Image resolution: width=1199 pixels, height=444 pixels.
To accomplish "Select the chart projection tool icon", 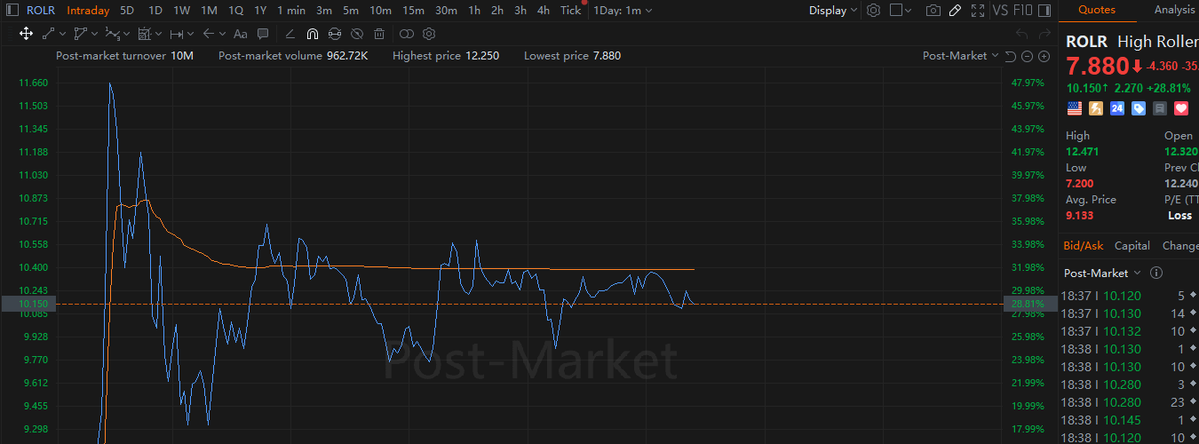I will coord(144,34).
